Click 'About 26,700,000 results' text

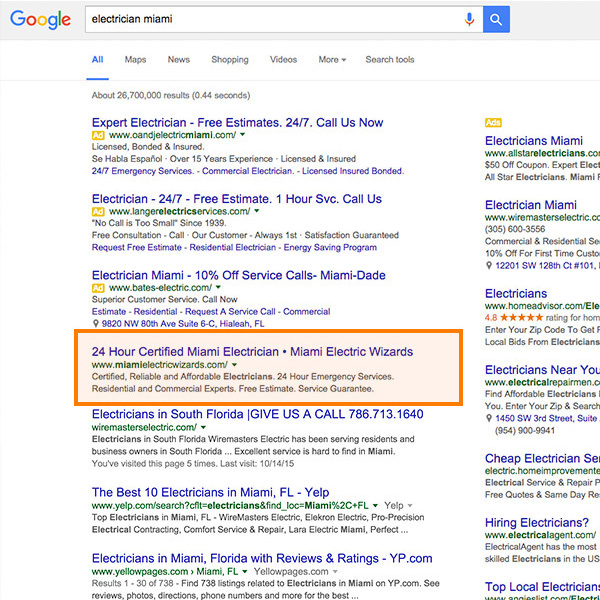pyautogui.click(x=171, y=95)
